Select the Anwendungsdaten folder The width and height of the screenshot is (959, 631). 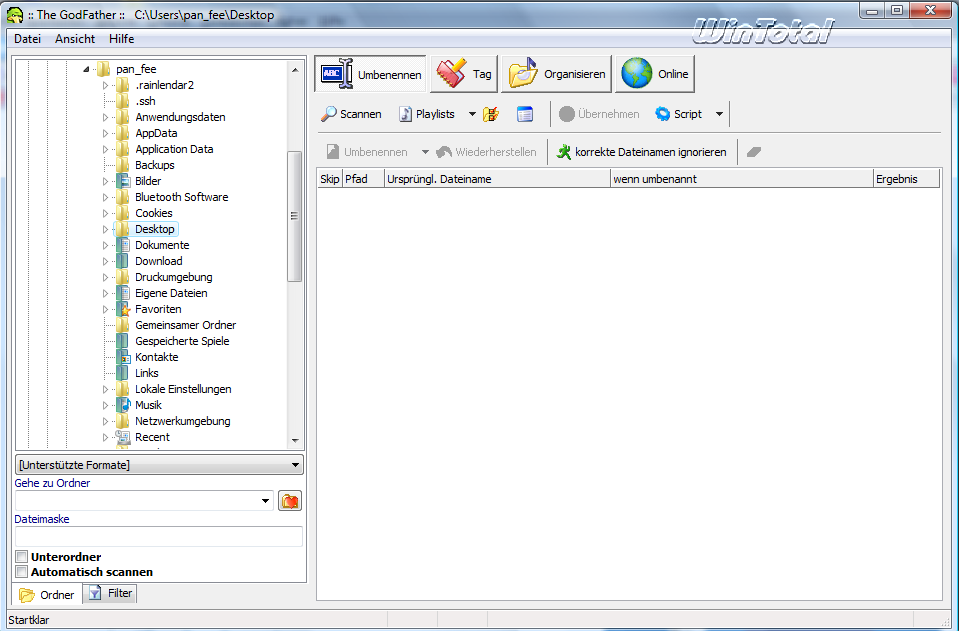[x=180, y=117]
